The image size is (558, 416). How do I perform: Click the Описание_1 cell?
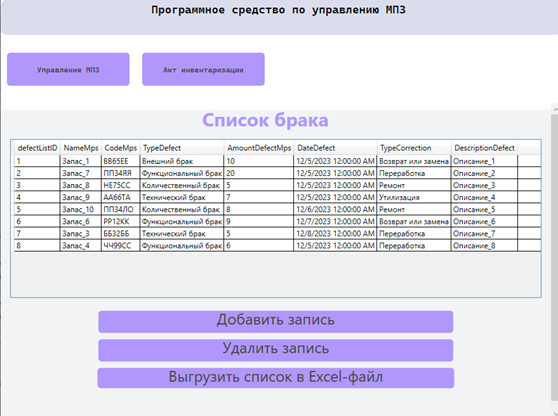[x=484, y=161]
